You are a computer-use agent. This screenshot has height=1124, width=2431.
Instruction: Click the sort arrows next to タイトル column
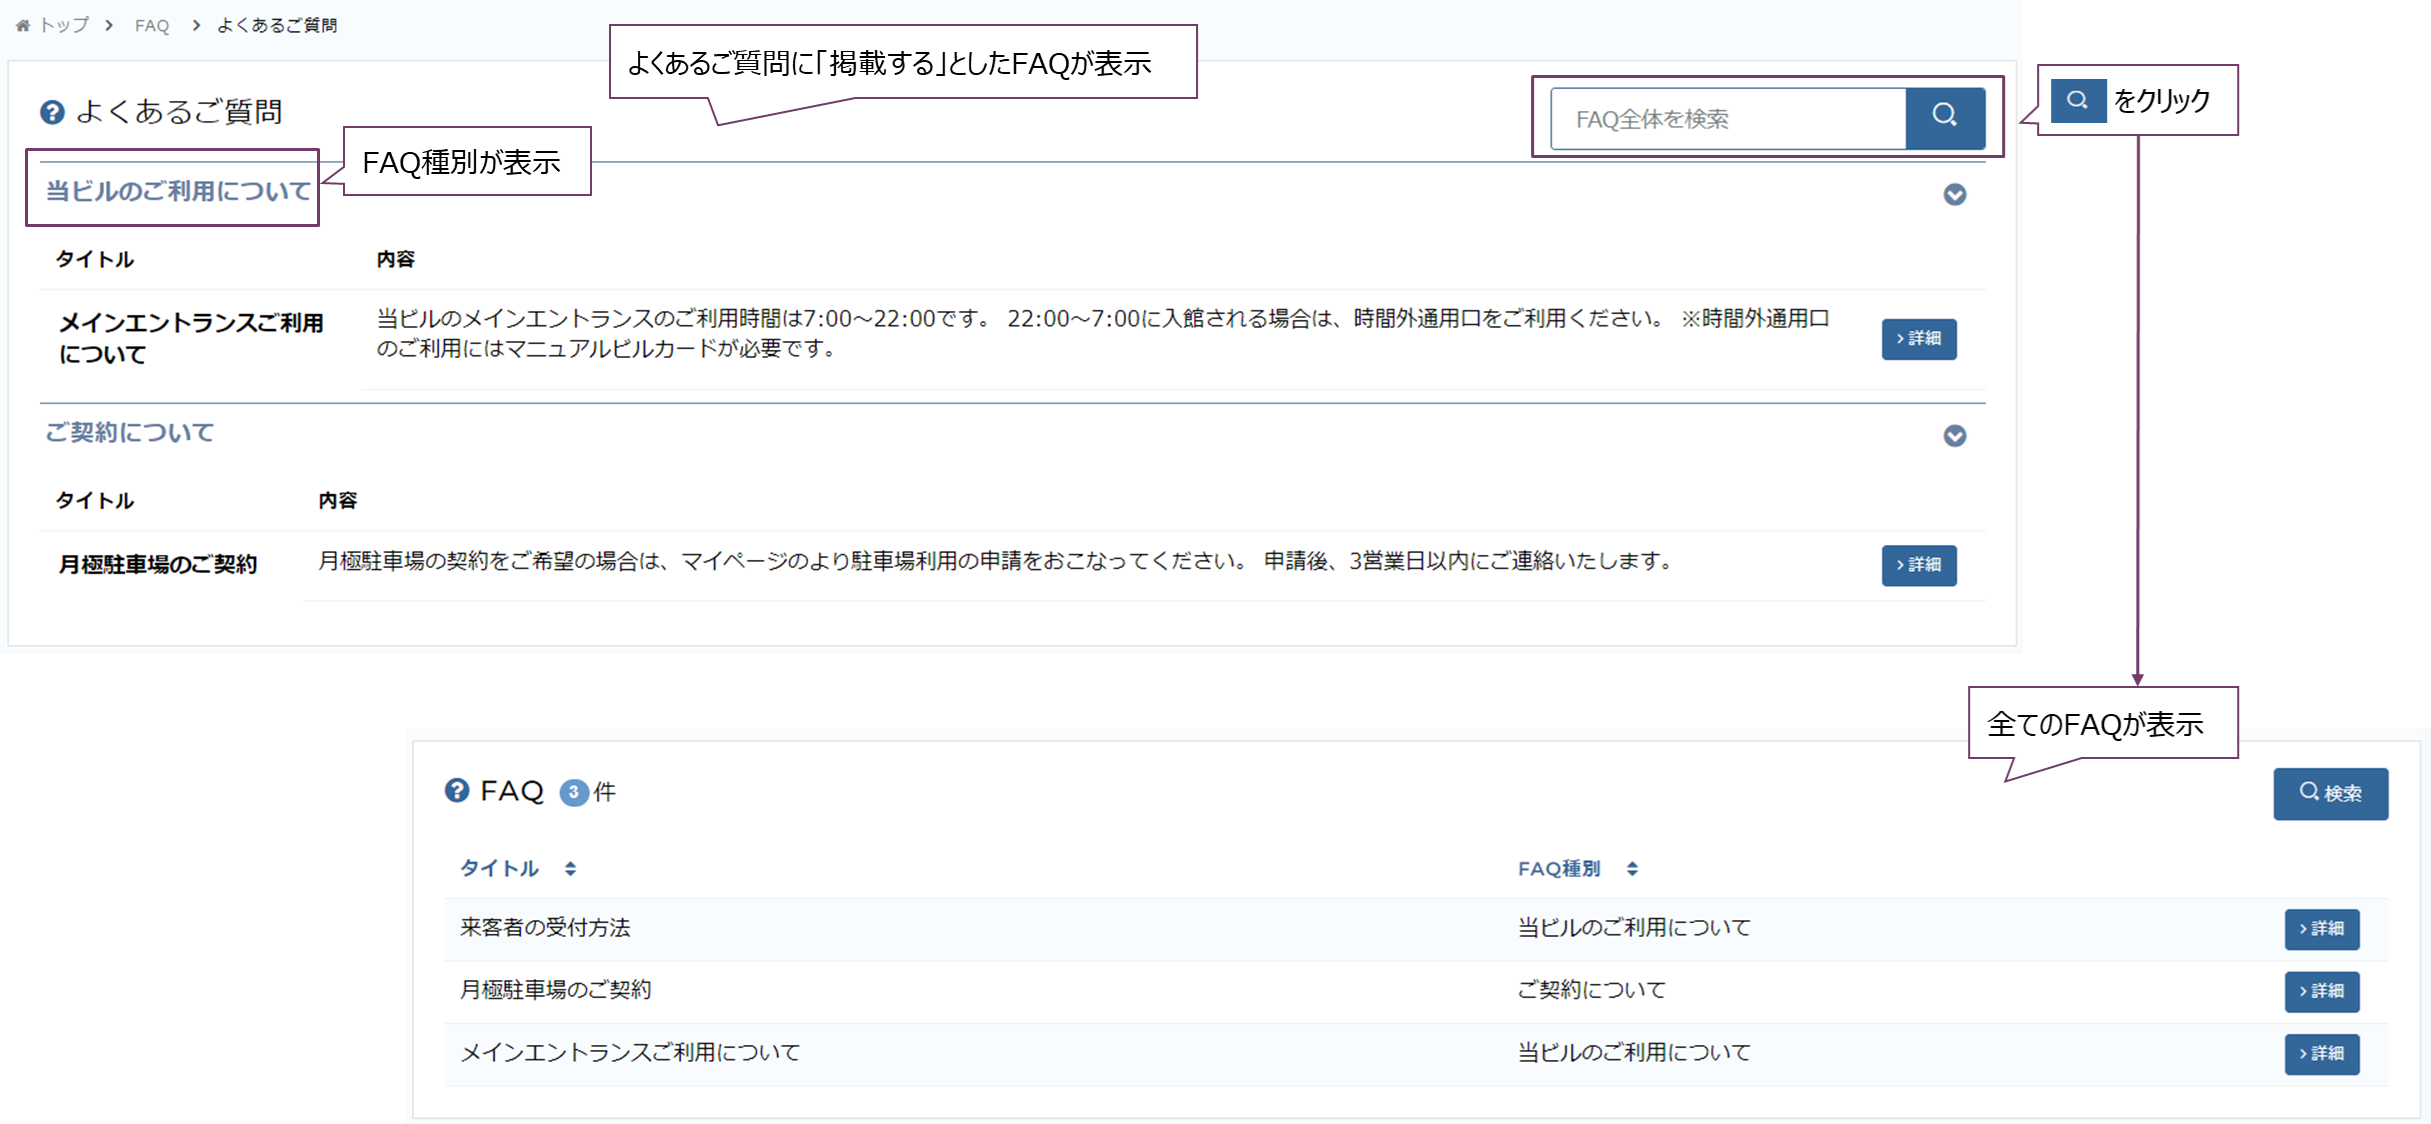pyautogui.click(x=570, y=869)
